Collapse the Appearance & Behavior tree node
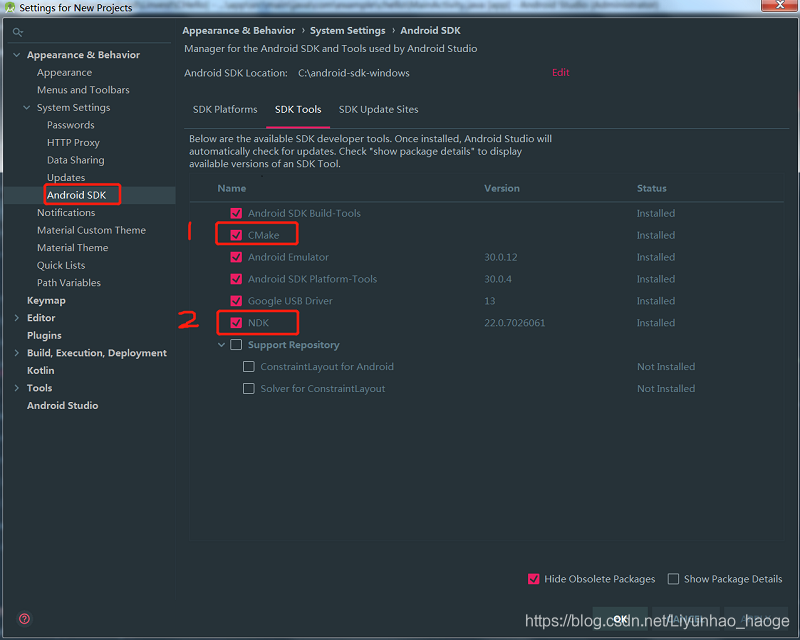The width and height of the screenshot is (800, 640). [x=16, y=55]
